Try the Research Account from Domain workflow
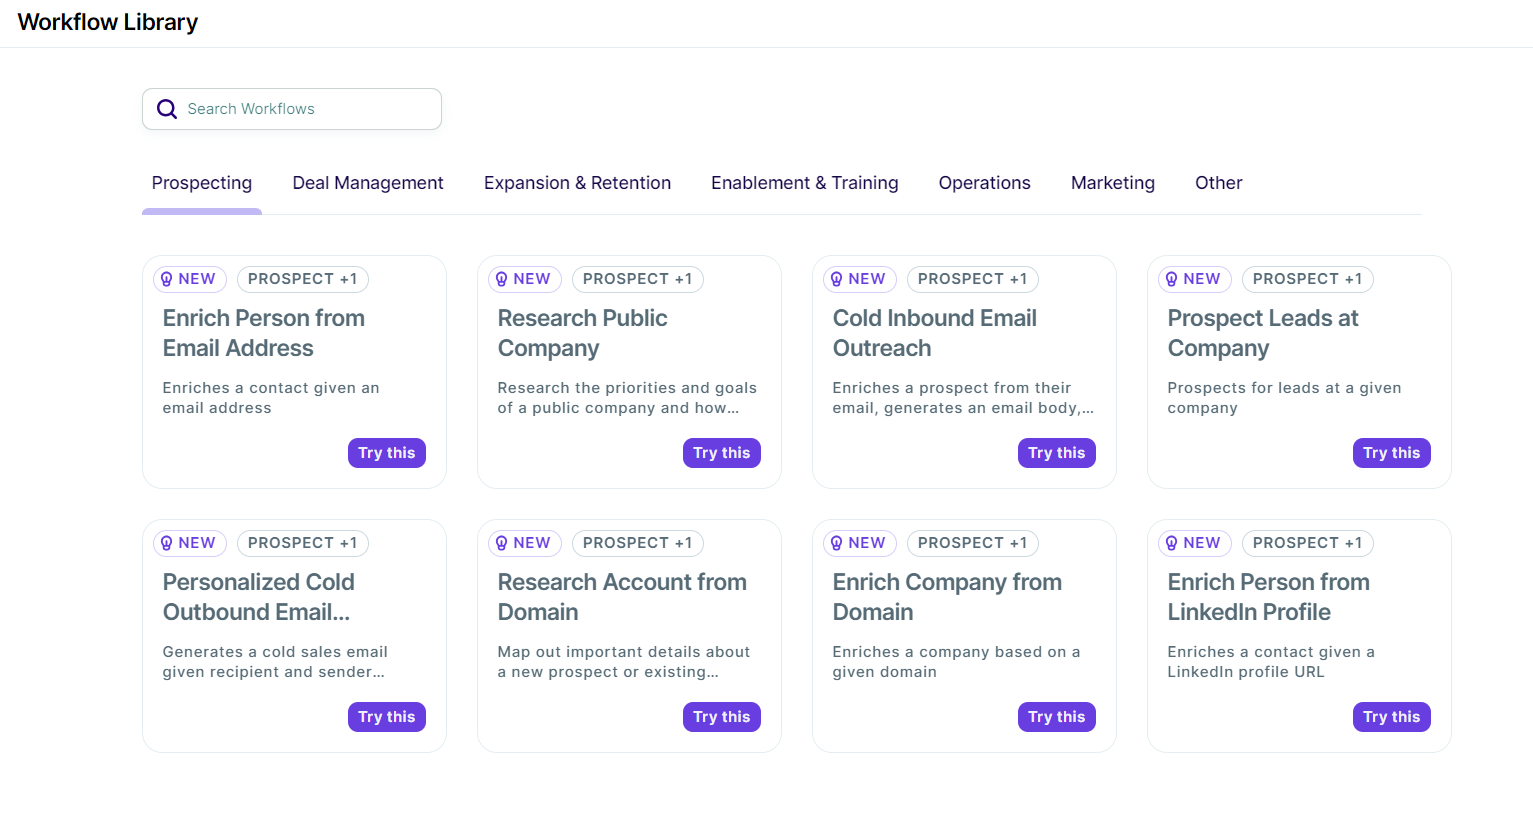The height and width of the screenshot is (815, 1533). tap(722, 717)
